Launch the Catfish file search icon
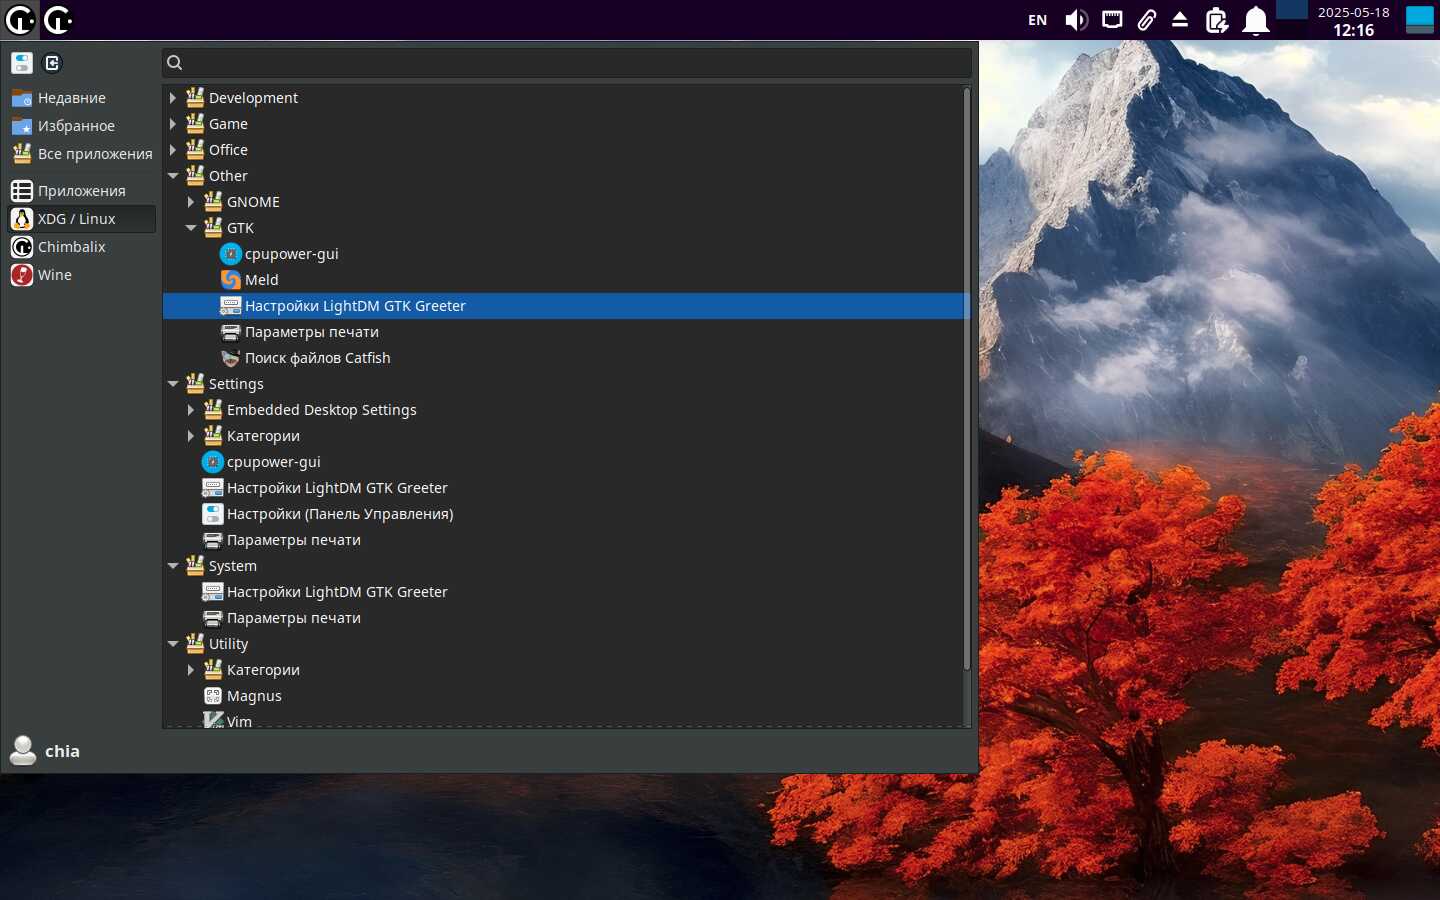This screenshot has height=900, width=1440. (x=231, y=358)
